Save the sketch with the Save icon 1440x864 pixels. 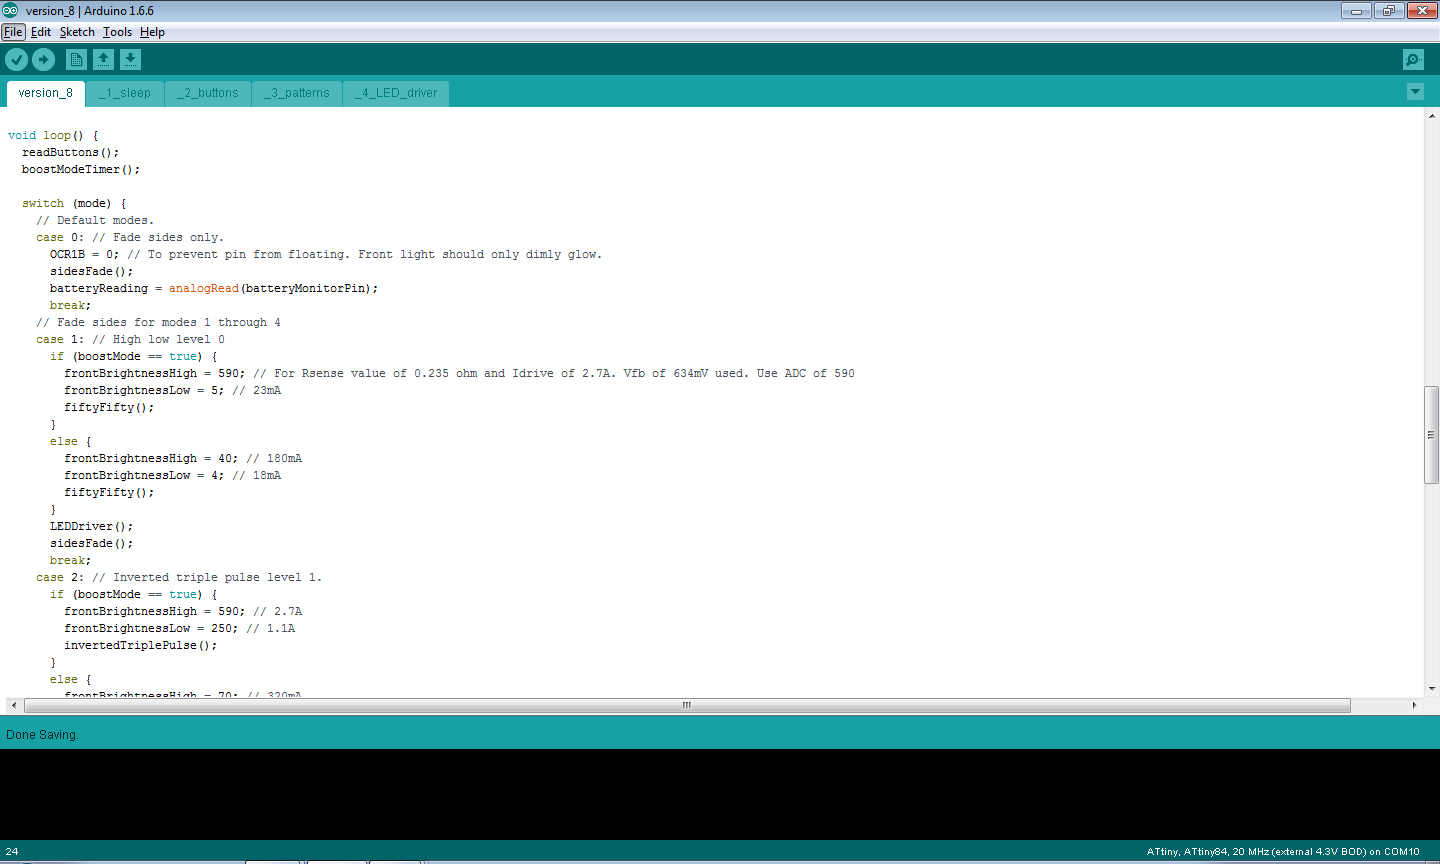pyautogui.click(x=130, y=59)
